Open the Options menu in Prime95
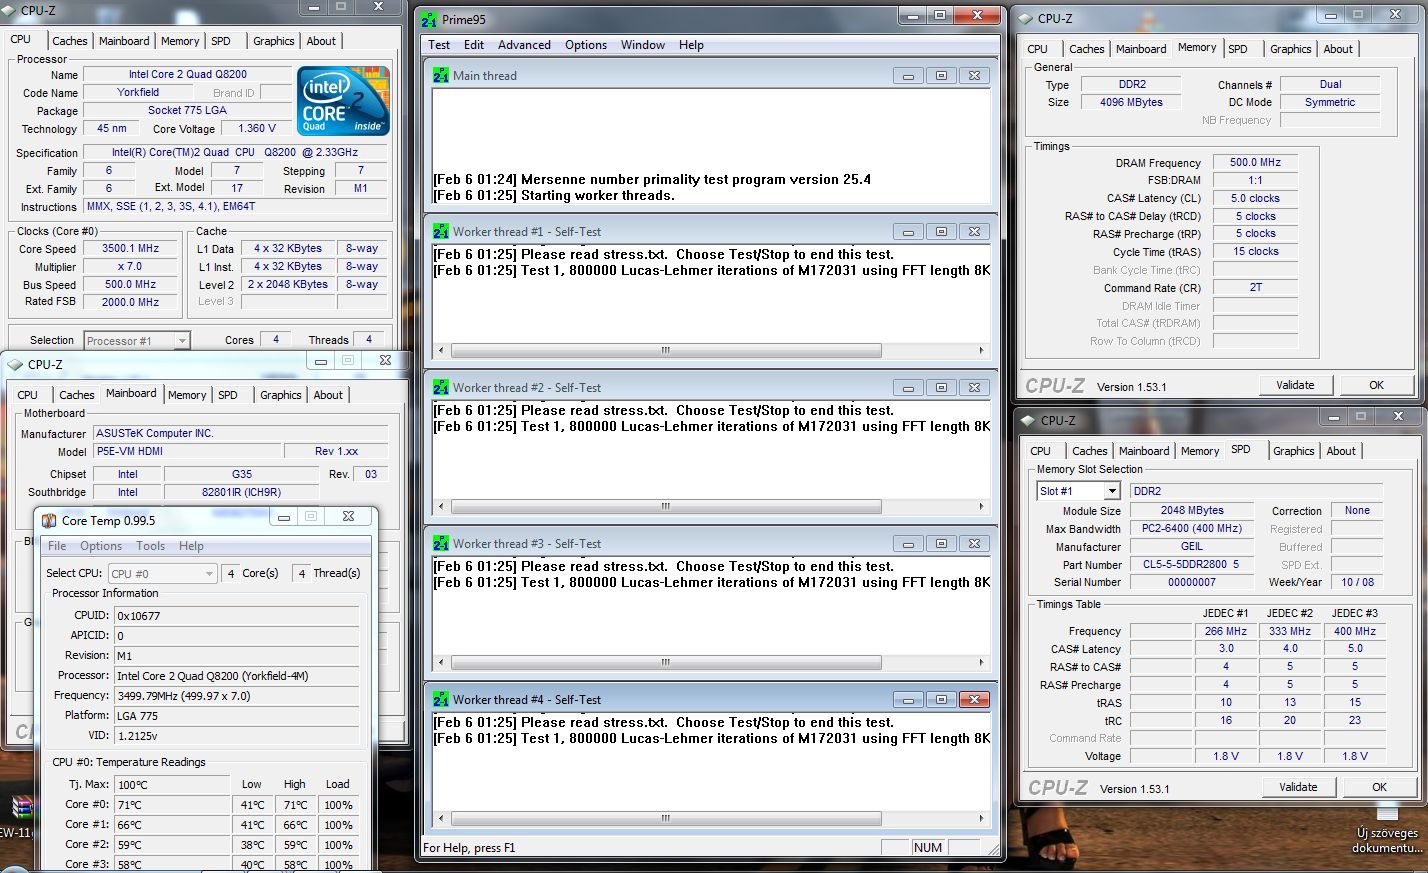The height and width of the screenshot is (873, 1428). 586,45
